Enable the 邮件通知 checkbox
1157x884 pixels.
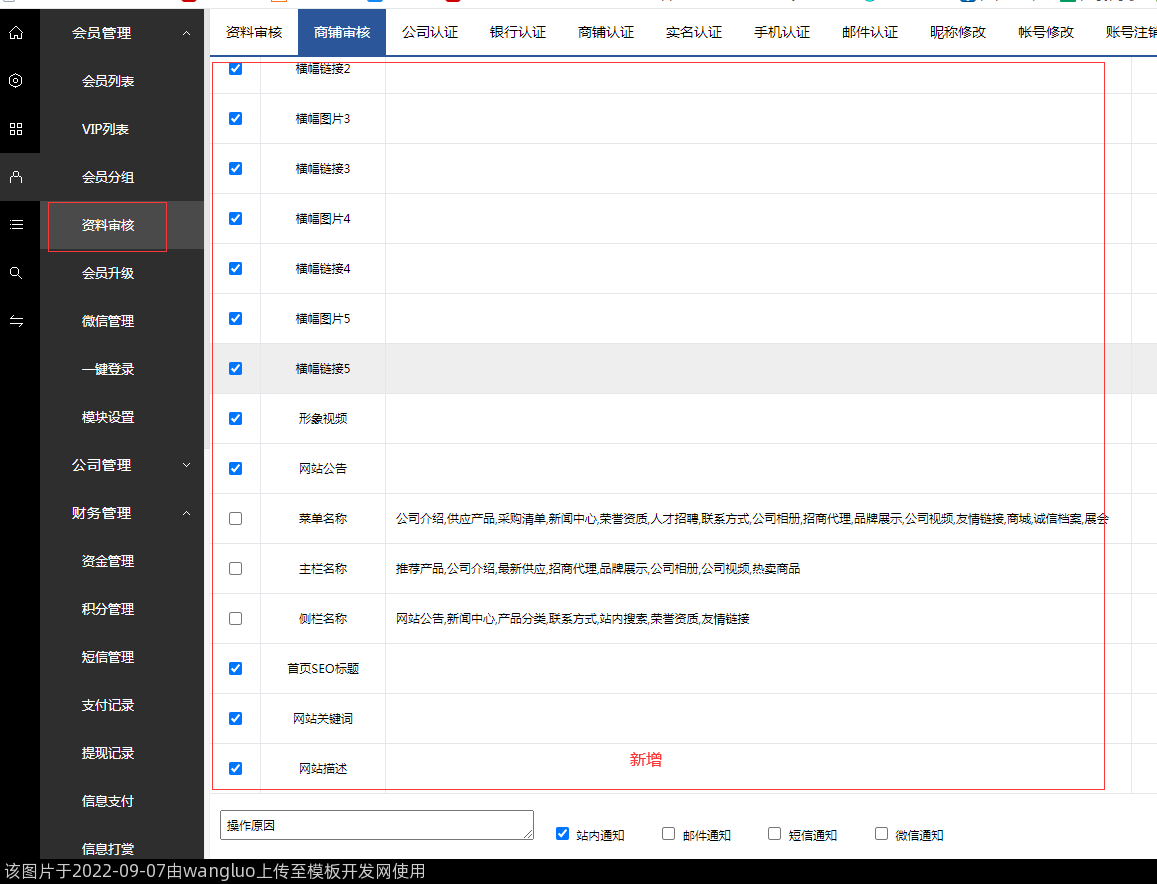[669, 833]
